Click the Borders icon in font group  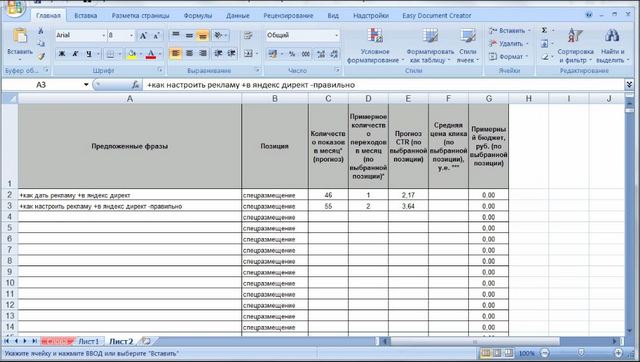tap(110, 54)
